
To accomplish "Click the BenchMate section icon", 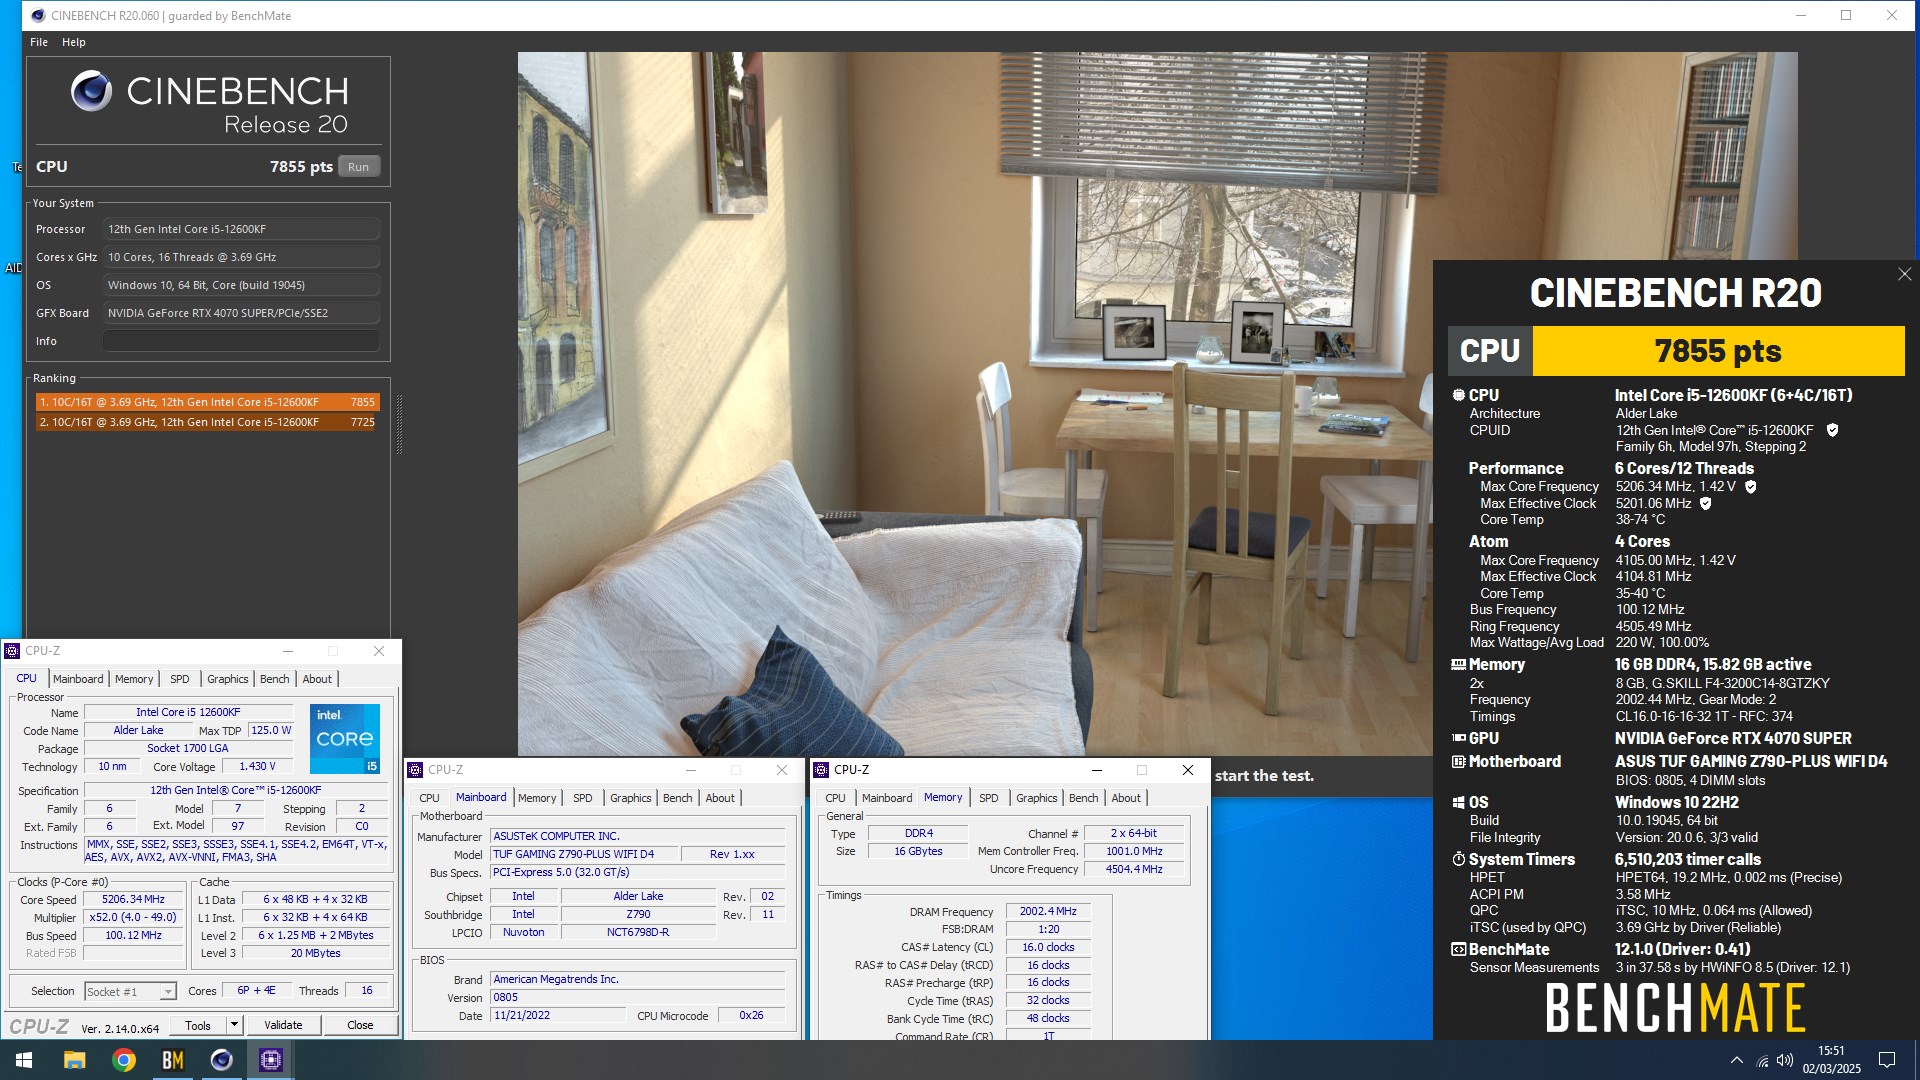I will click(1459, 950).
